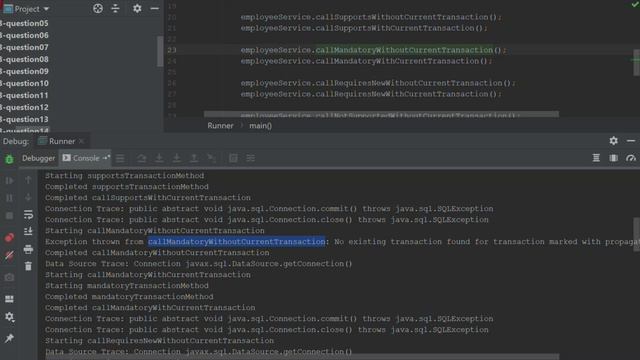The height and width of the screenshot is (360, 640).
Task: Select question13 module in Project tree
Action: [24, 119]
